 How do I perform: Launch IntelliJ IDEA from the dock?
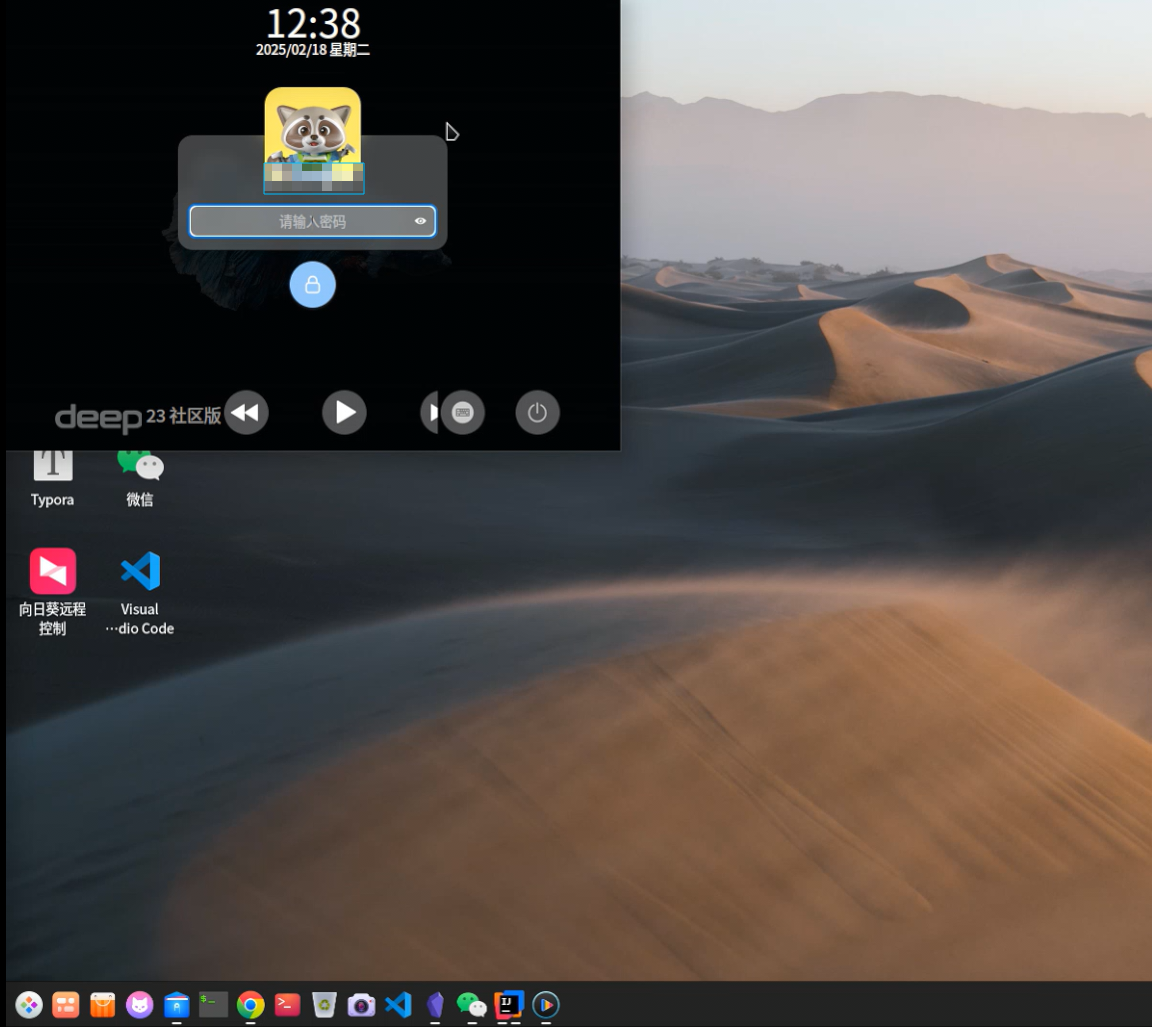[508, 1004]
